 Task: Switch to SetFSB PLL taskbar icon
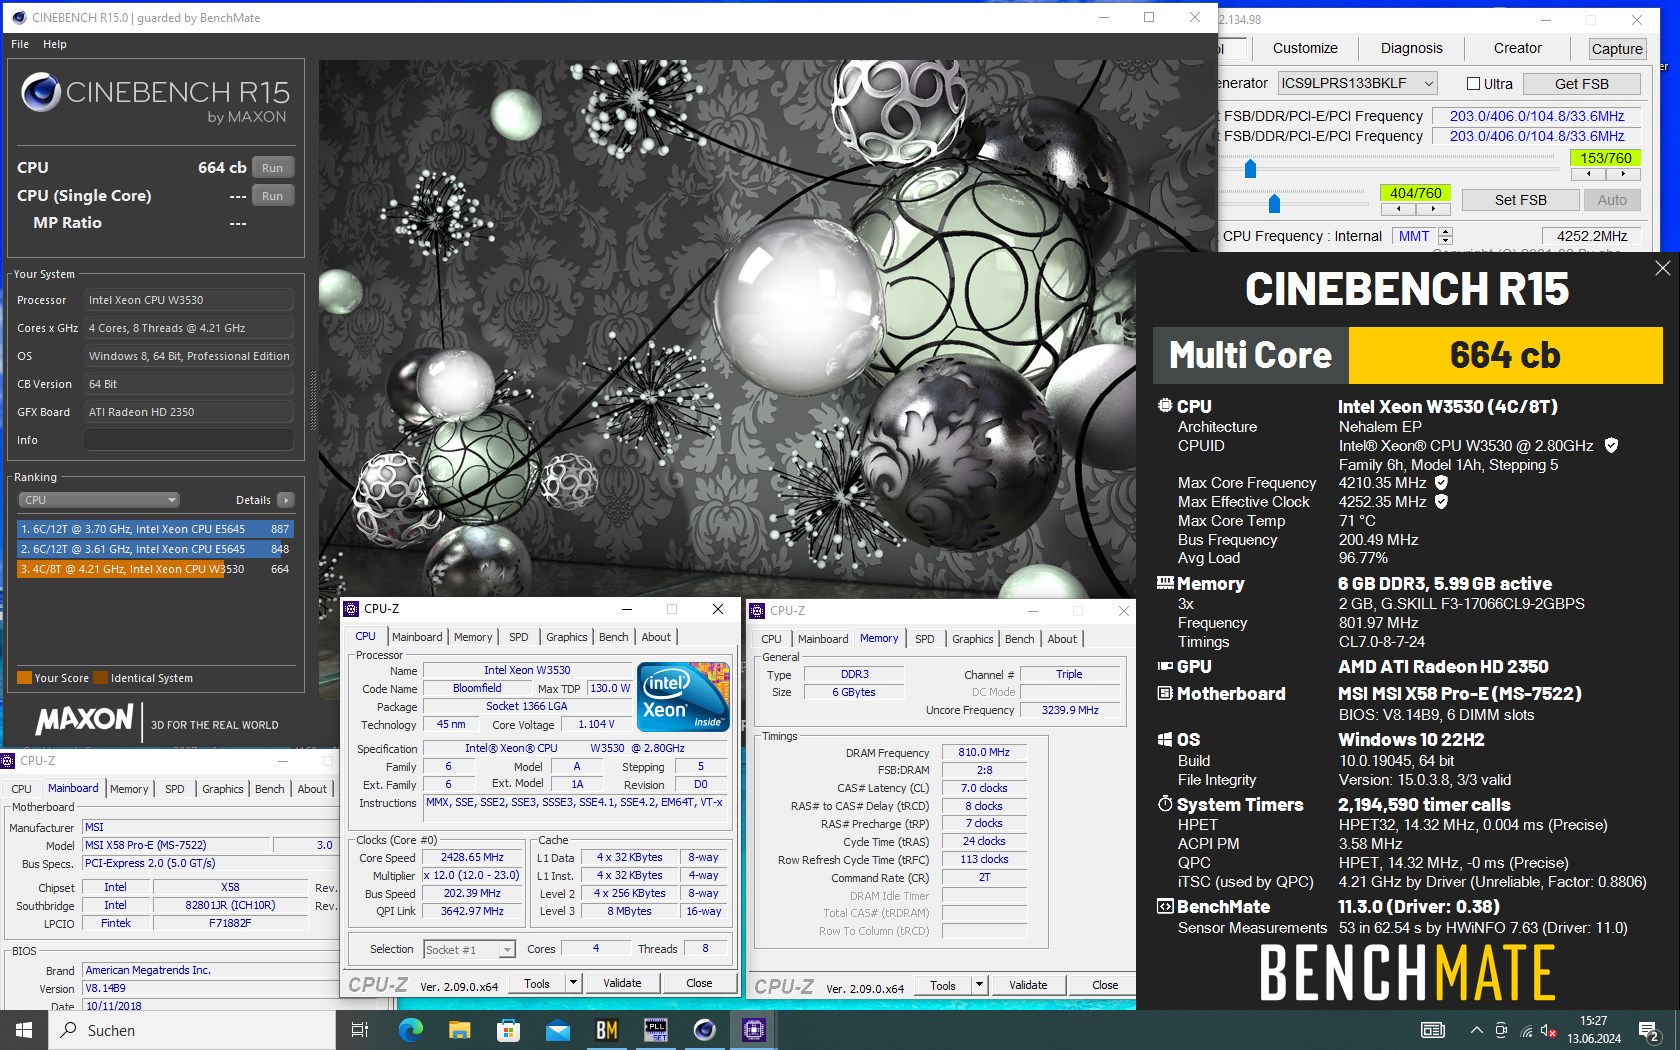click(x=656, y=1030)
